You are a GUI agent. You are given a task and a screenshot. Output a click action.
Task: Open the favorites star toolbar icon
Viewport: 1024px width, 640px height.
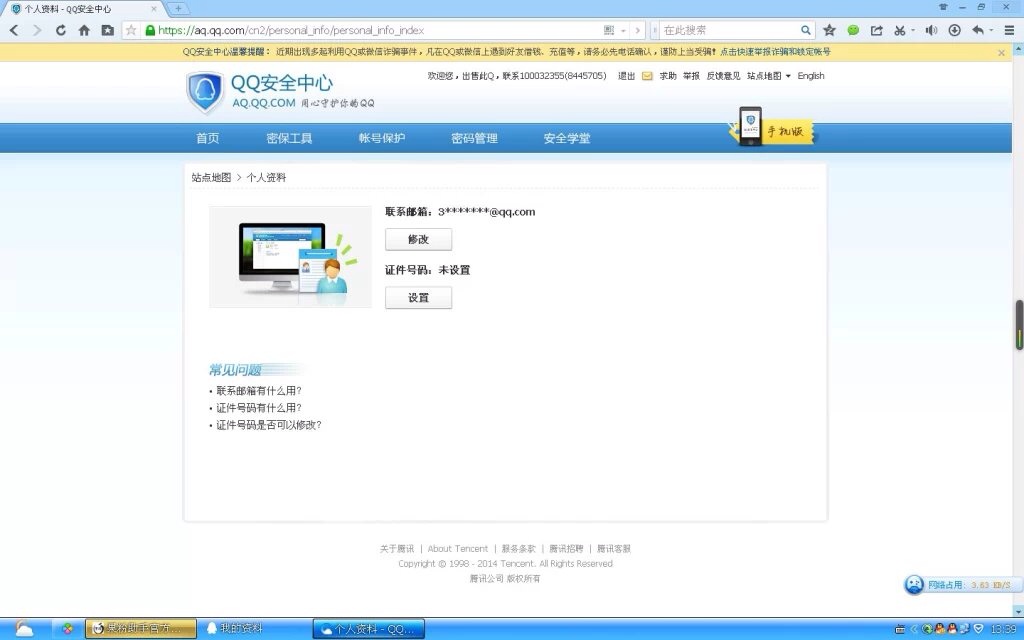click(x=829, y=30)
